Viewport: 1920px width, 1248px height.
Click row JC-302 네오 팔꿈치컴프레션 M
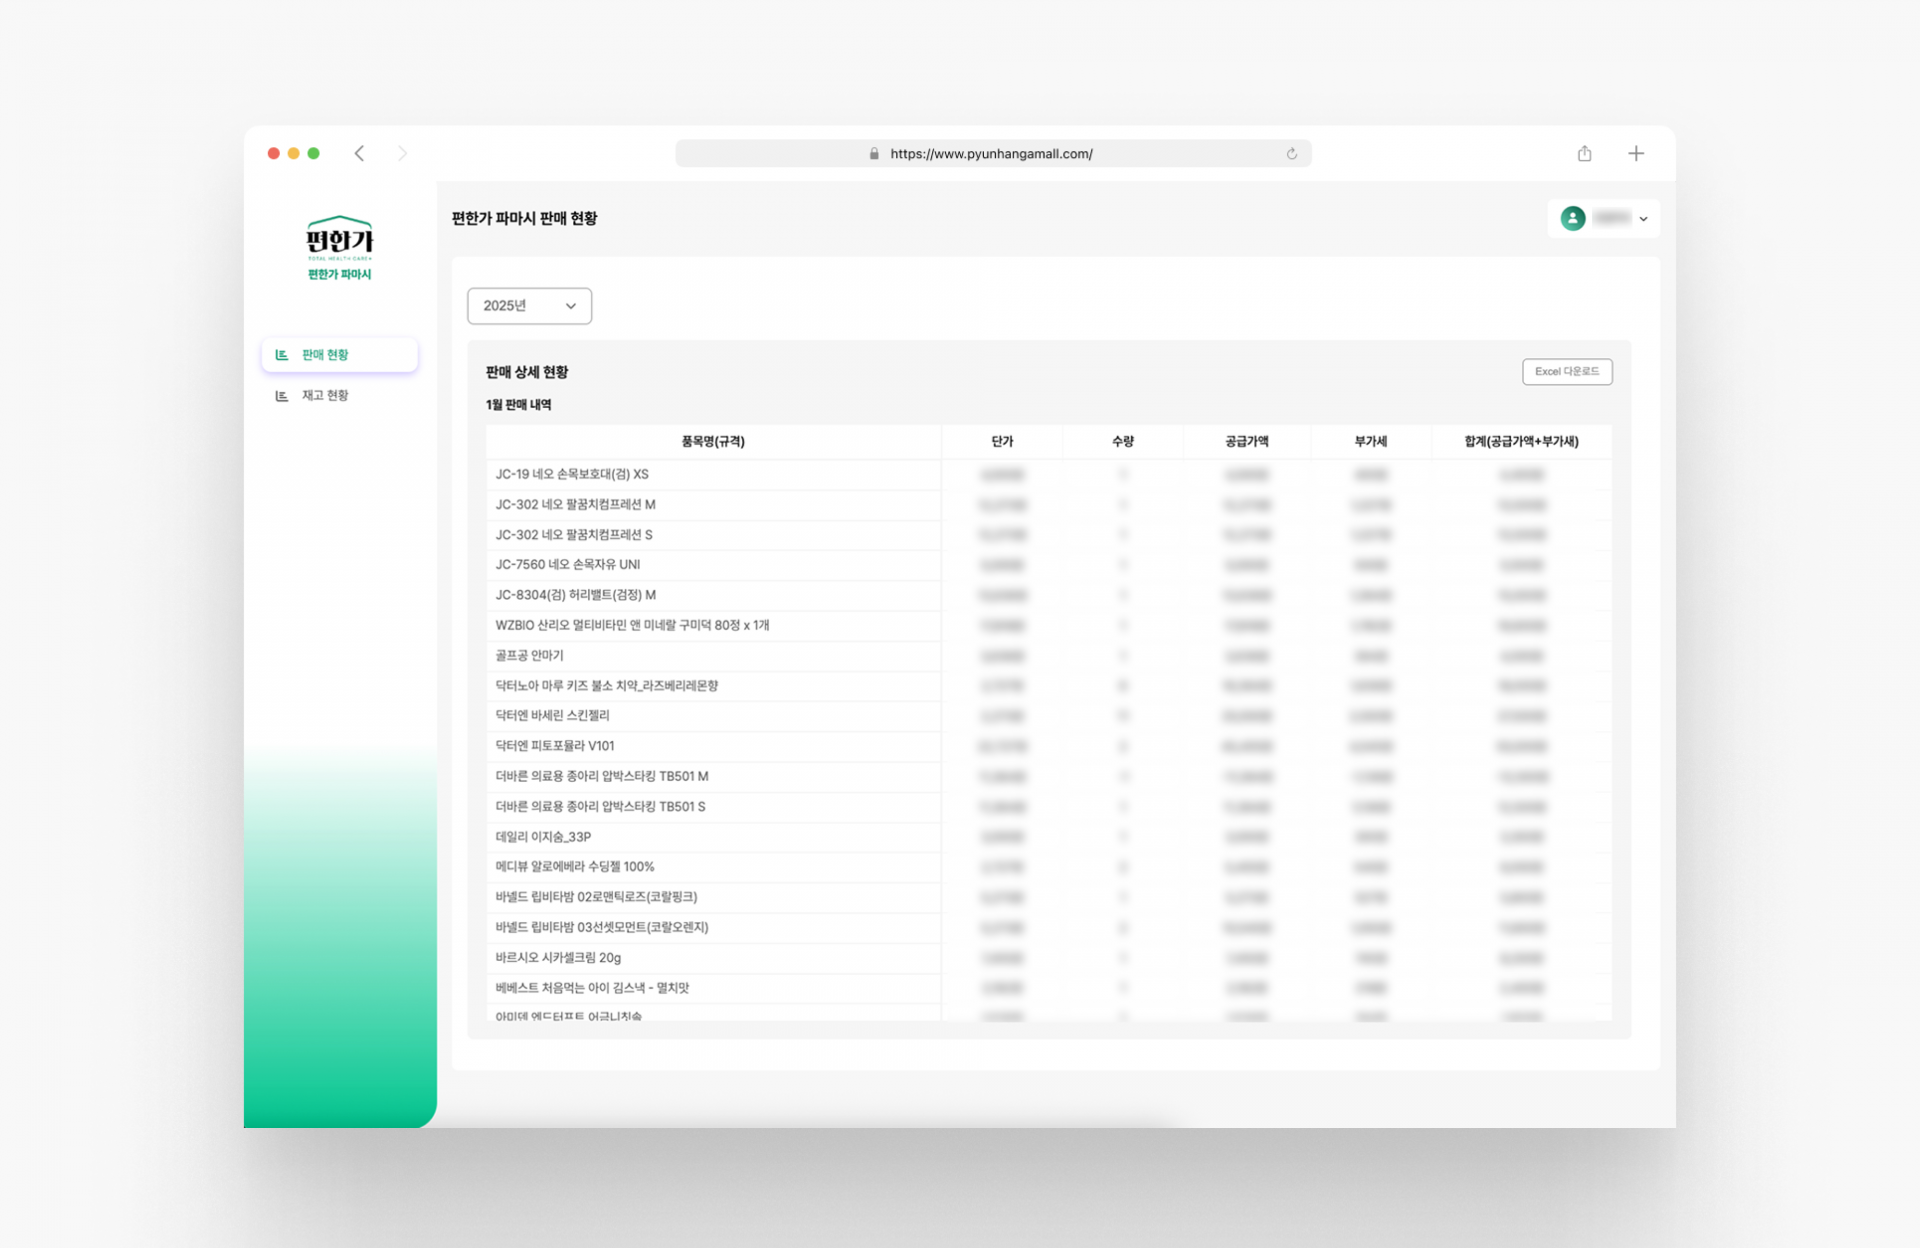(1048, 505)
